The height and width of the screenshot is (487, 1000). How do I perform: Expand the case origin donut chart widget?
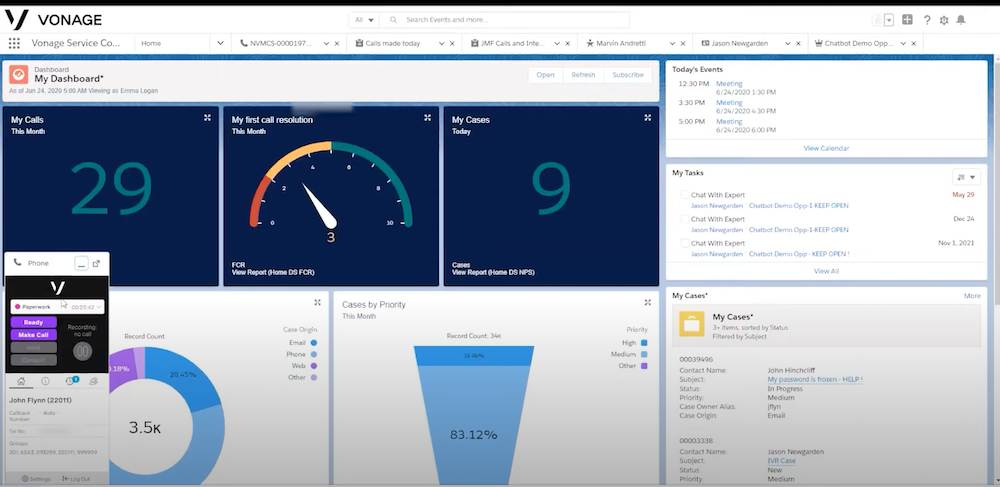(x=317, y=303)
